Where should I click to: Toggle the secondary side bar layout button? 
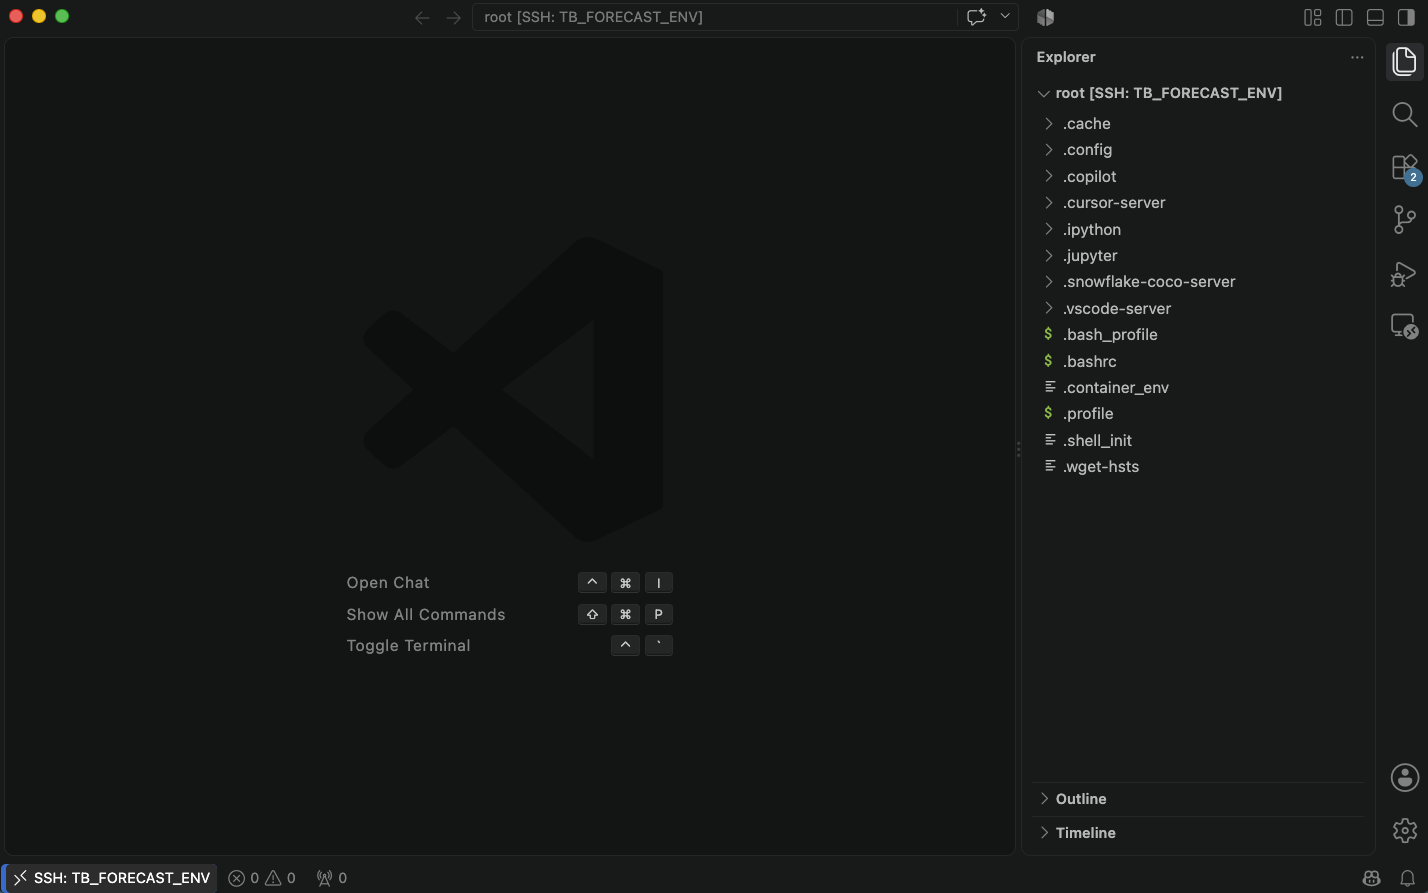click(x=1406, y=17)
